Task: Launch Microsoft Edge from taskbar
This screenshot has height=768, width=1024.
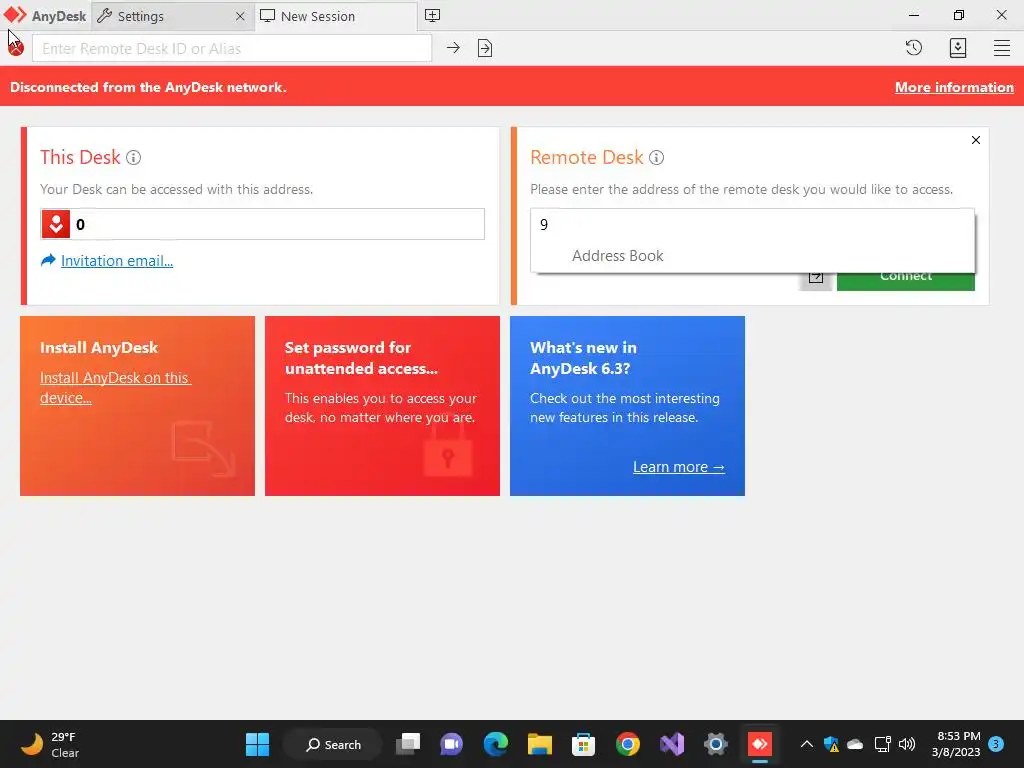Action: (496, 744)
